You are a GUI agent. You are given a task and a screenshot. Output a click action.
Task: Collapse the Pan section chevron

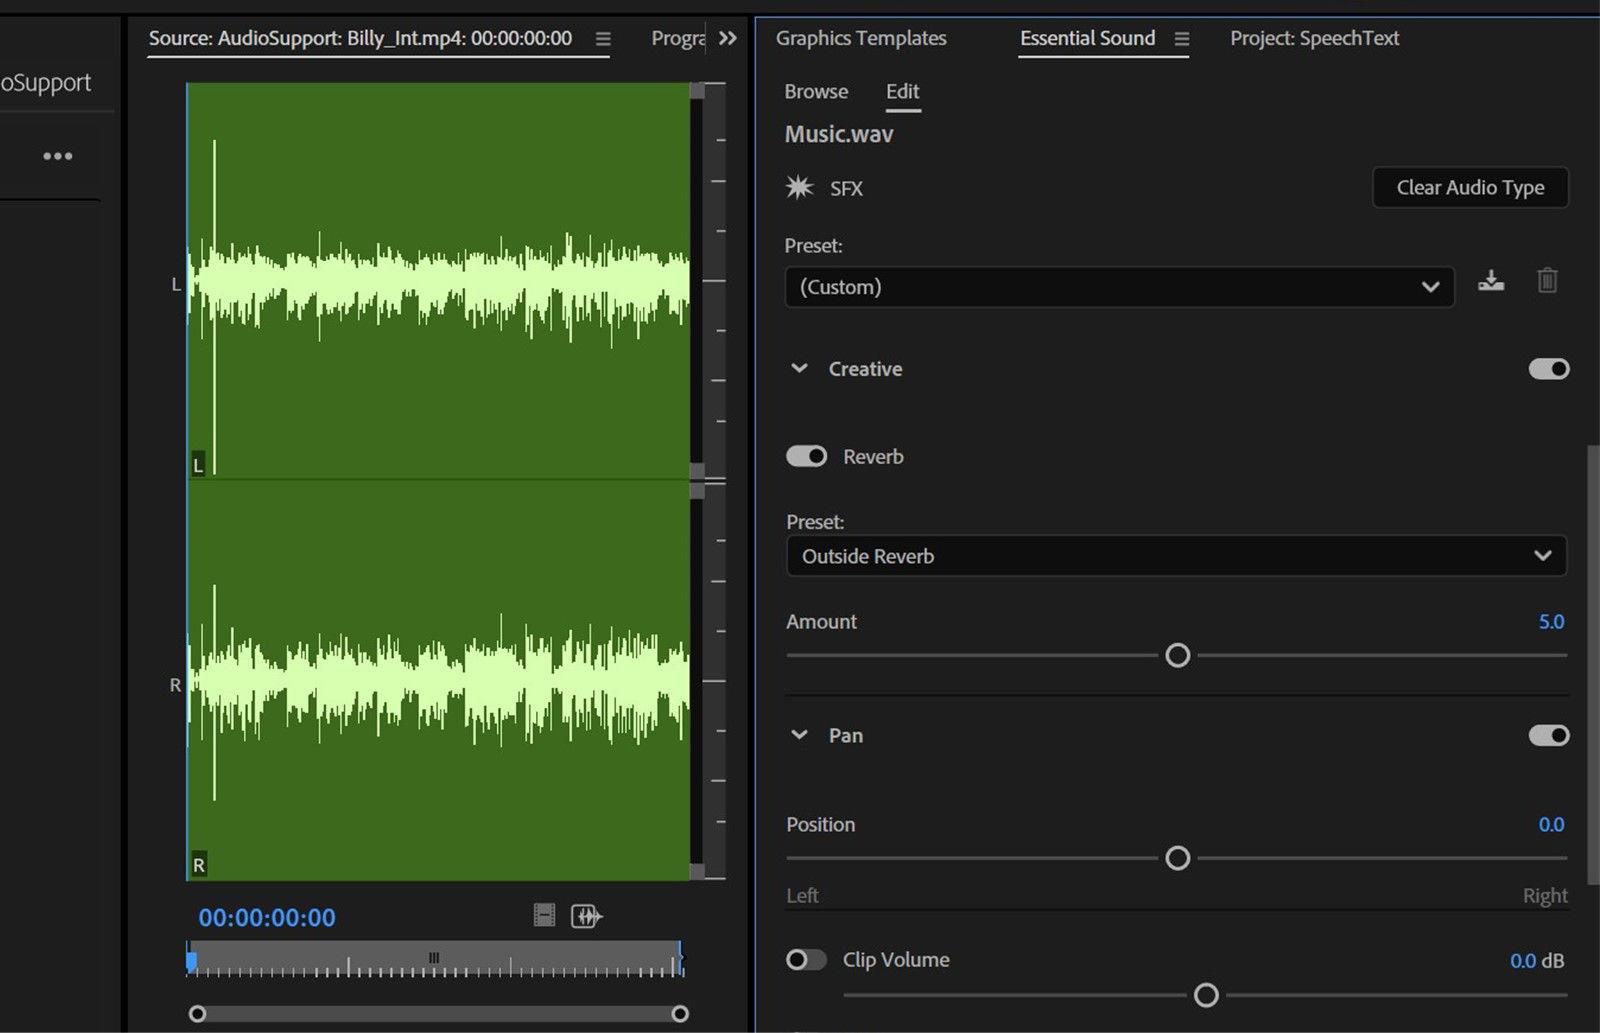click(x=798, y=735)
